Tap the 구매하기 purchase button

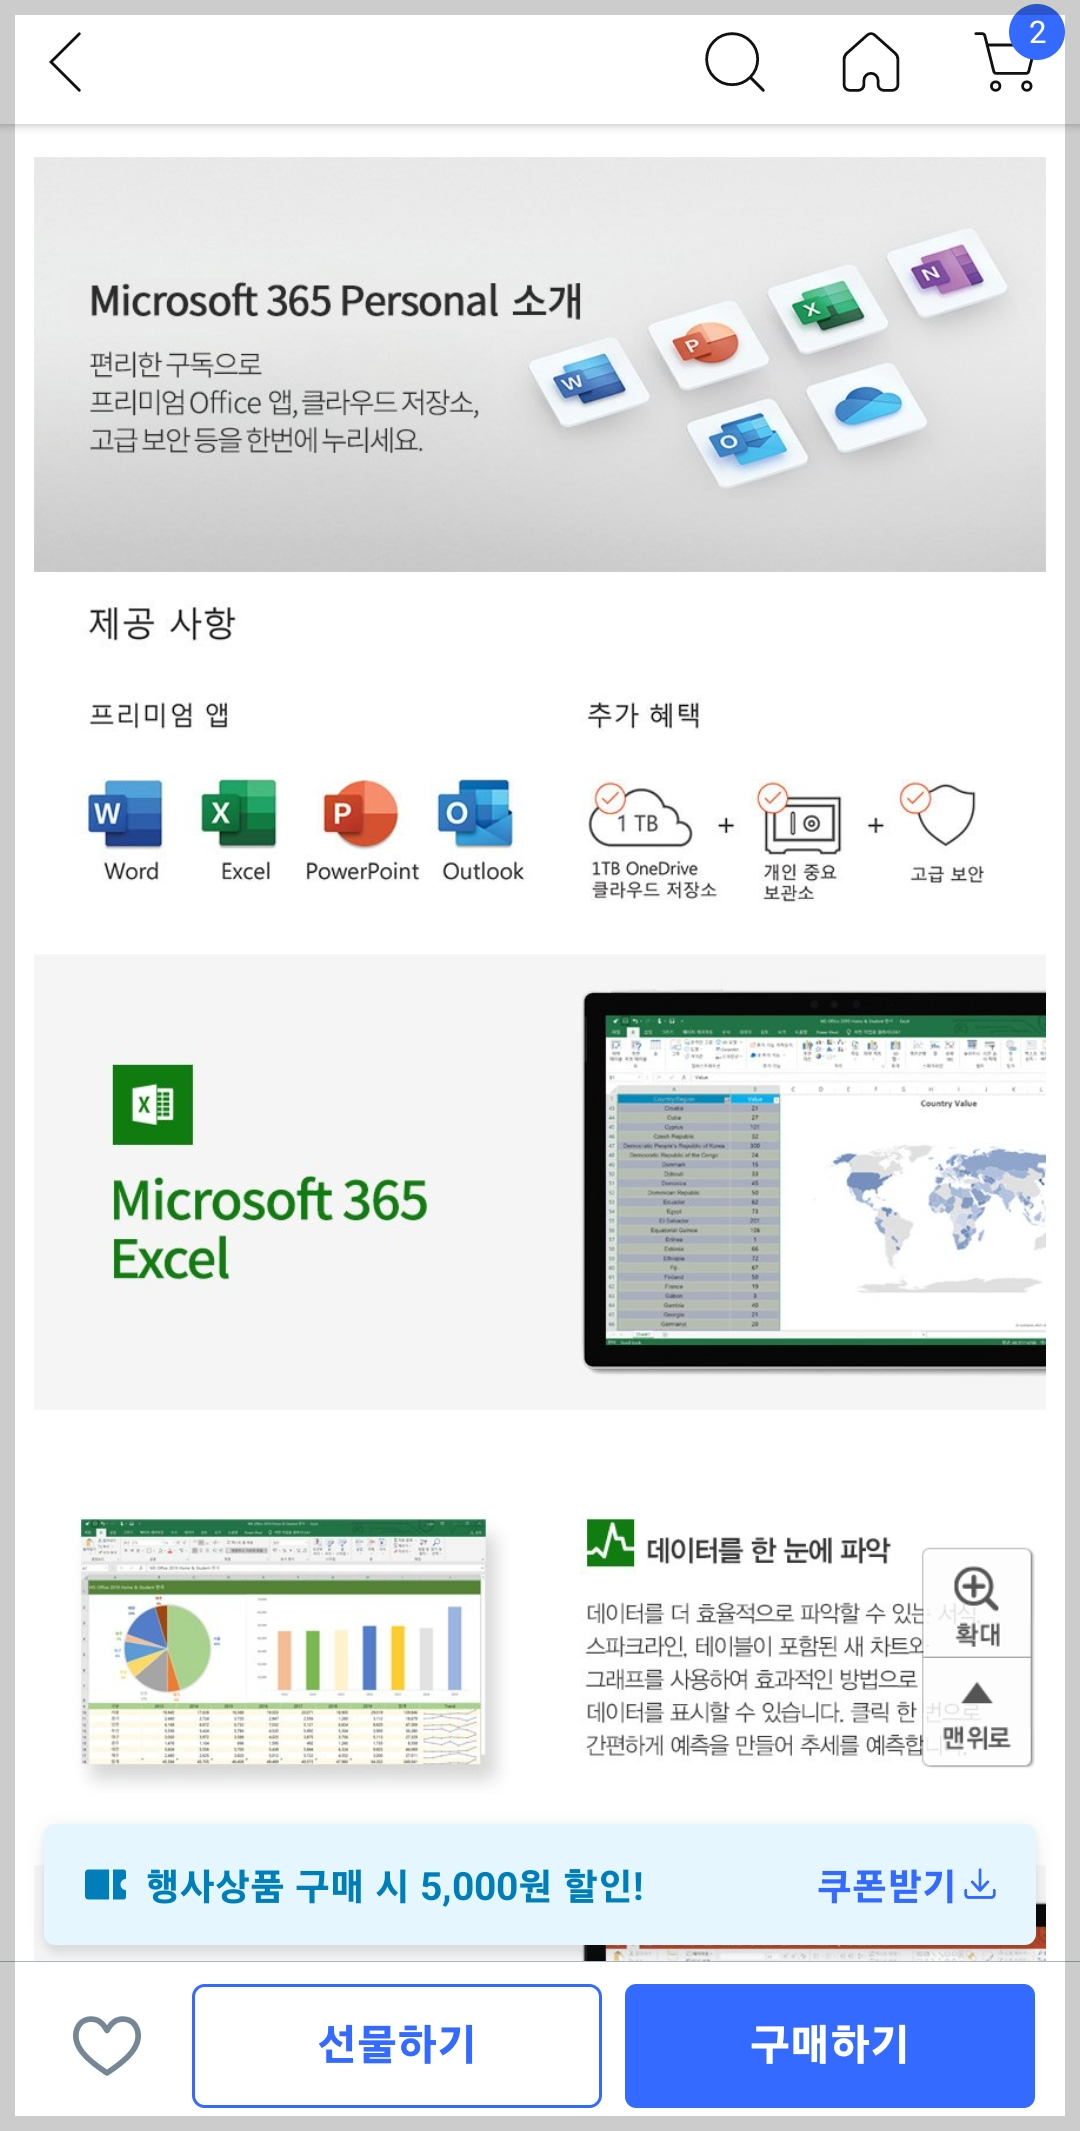tap(830, 2045)
